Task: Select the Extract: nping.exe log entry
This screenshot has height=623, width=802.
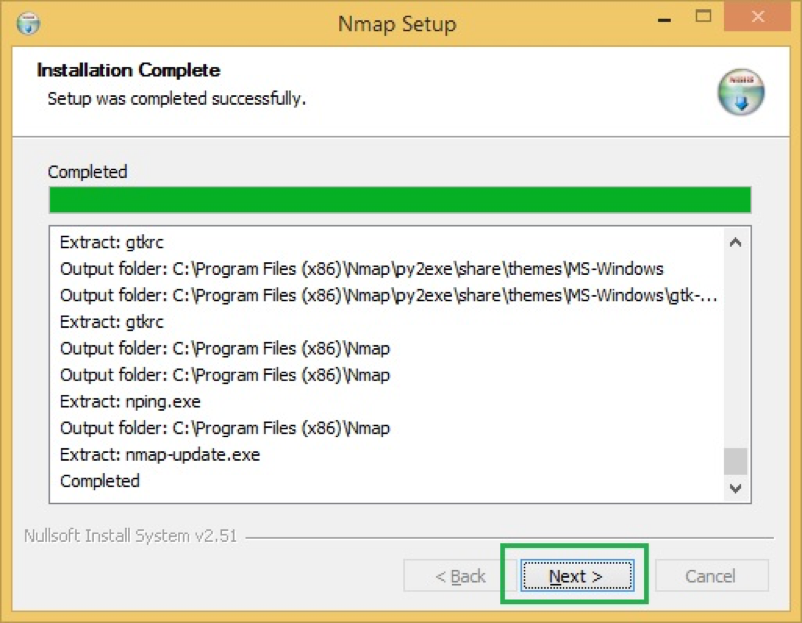Action: [135, 401]
